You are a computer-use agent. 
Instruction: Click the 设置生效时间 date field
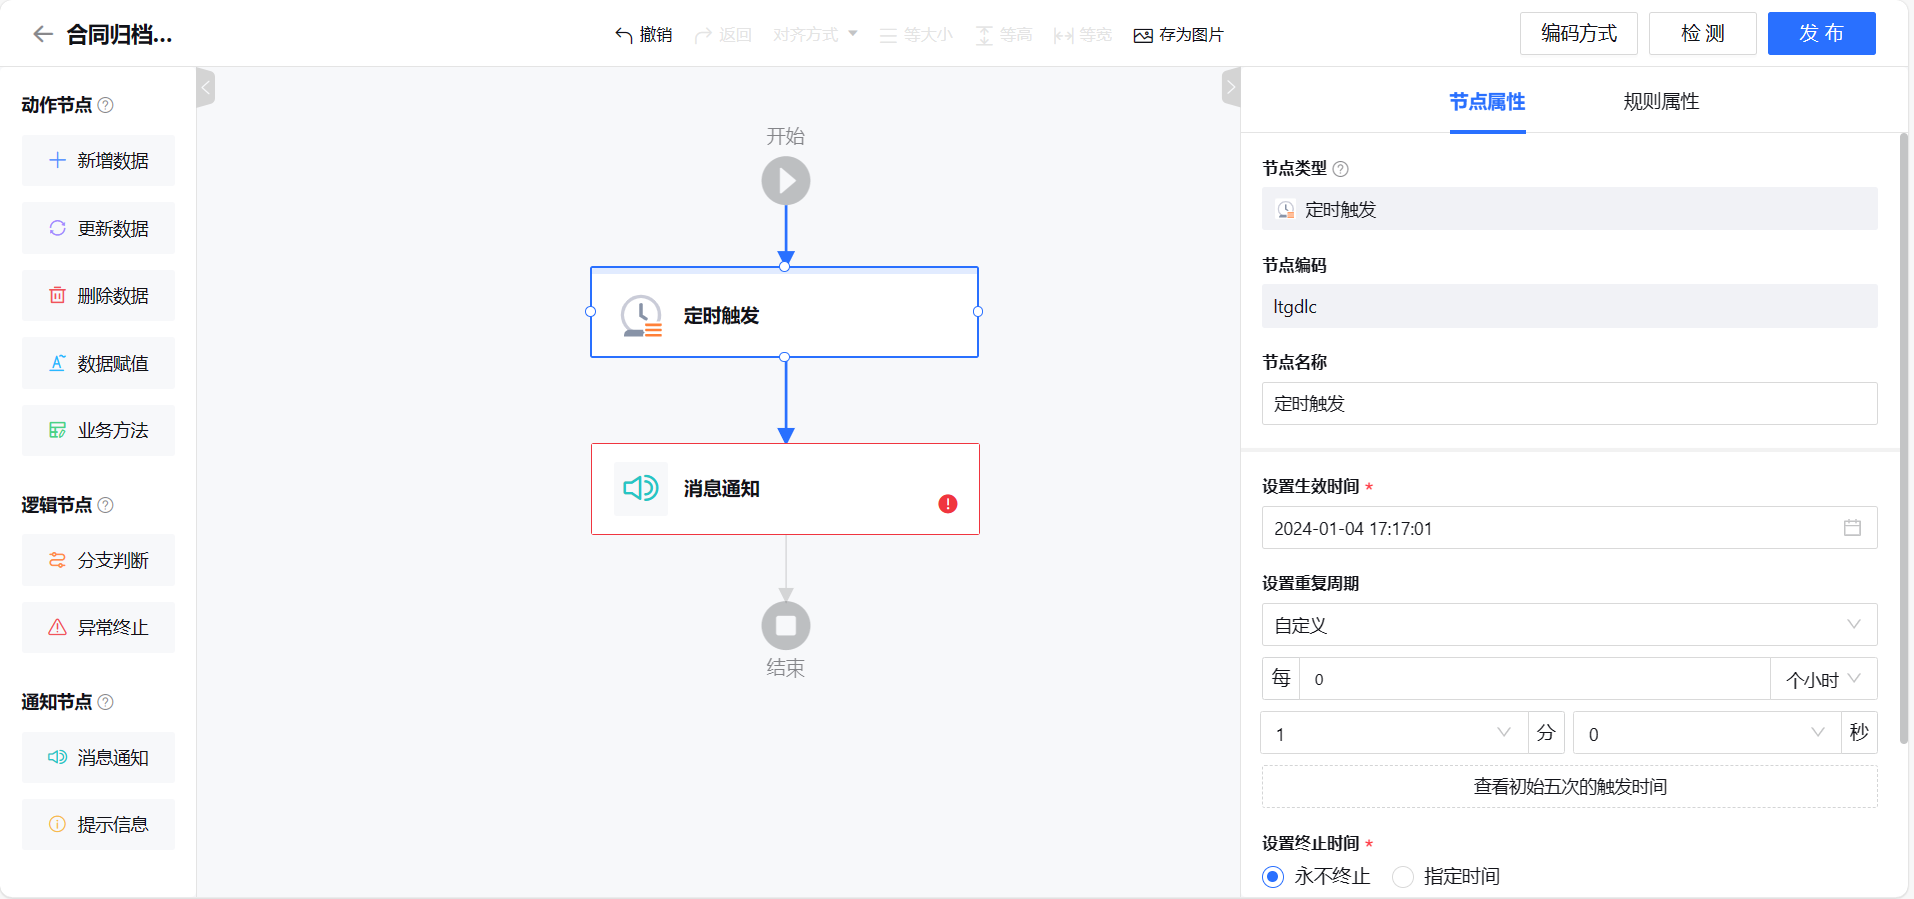click(x=1569, y=528)
